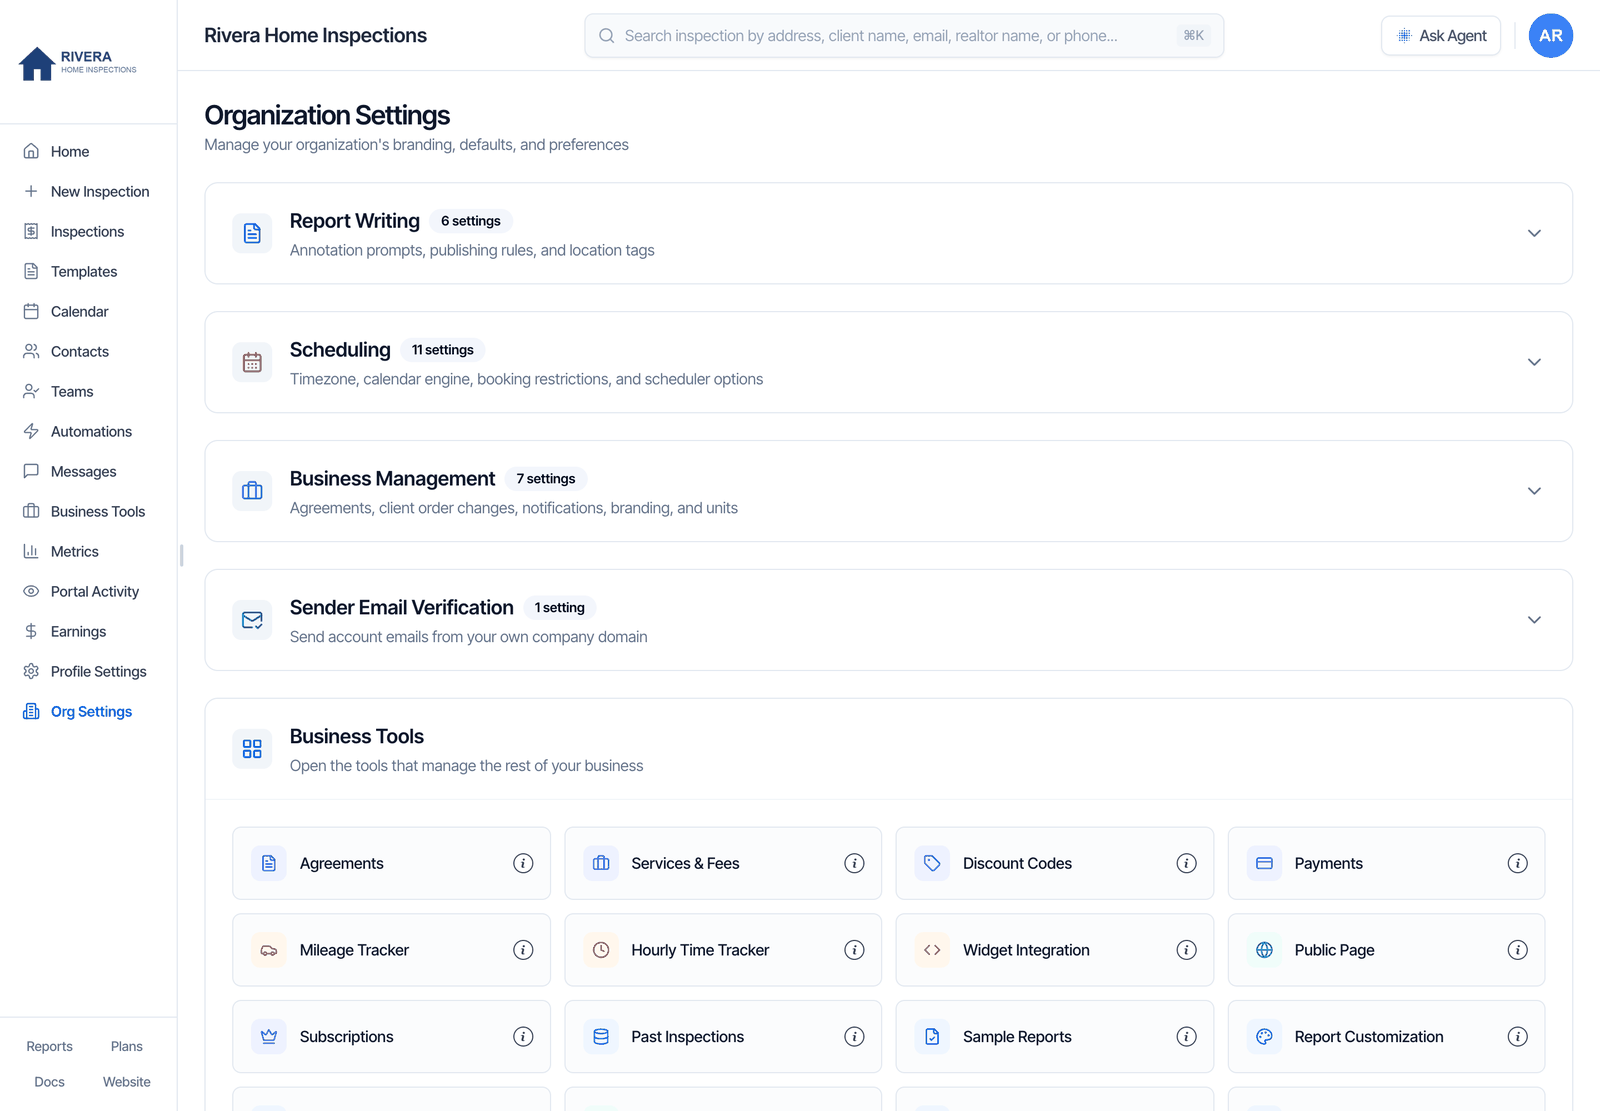Show info for Payments
1600x1111 pixels.
[x=1517, y=863]
